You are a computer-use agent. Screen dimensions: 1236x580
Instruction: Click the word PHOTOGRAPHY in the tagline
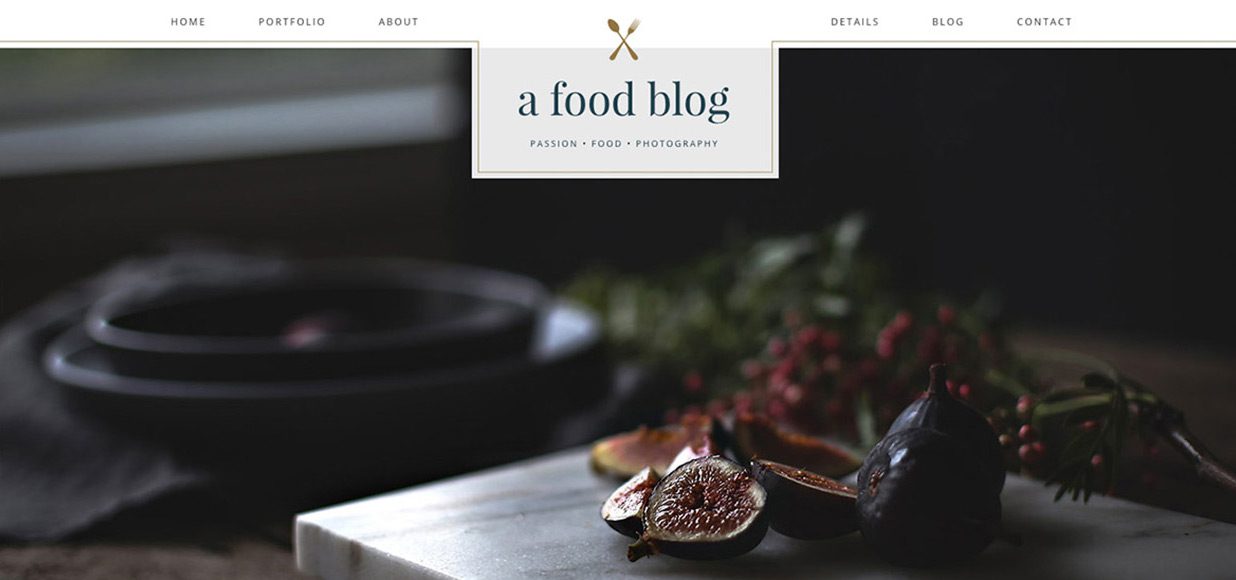click(x=677, y=144)
